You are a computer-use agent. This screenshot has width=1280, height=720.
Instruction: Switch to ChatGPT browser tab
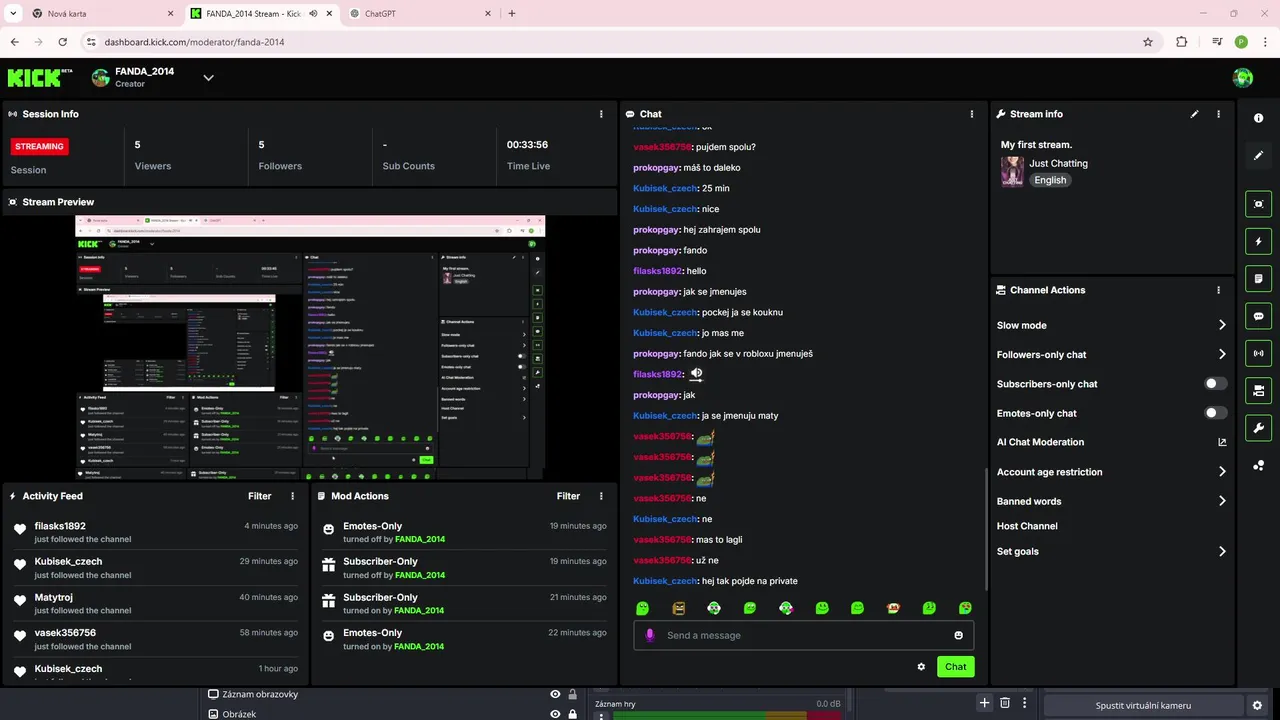point(420,14)
